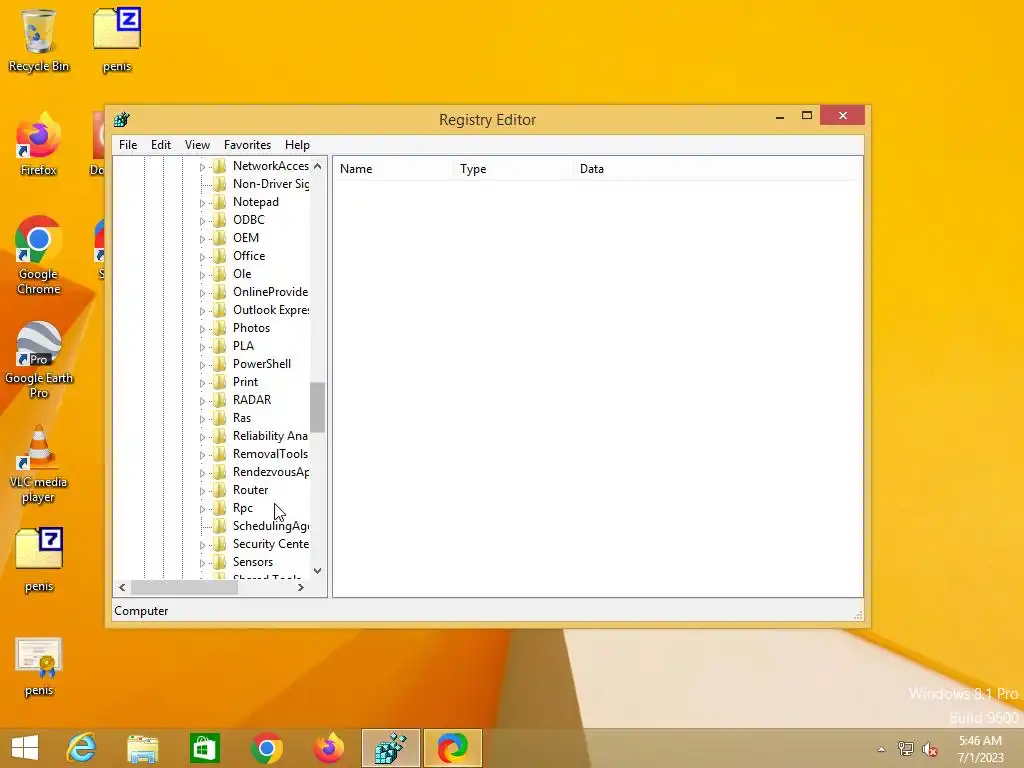Viewport: 1024px width, 768px height.
Task: Click the Office key folder icon
Action: (220, 256)
